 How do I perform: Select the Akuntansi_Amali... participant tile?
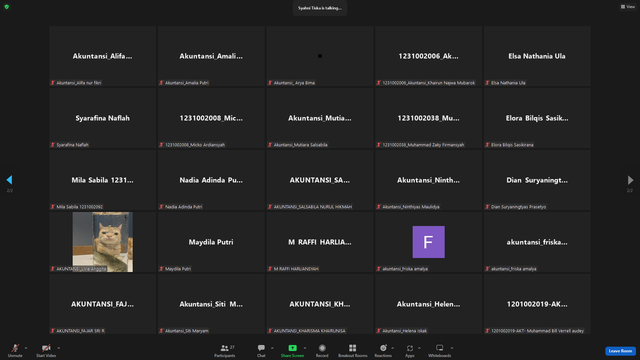pyautogui.click(x=211, y=56)
